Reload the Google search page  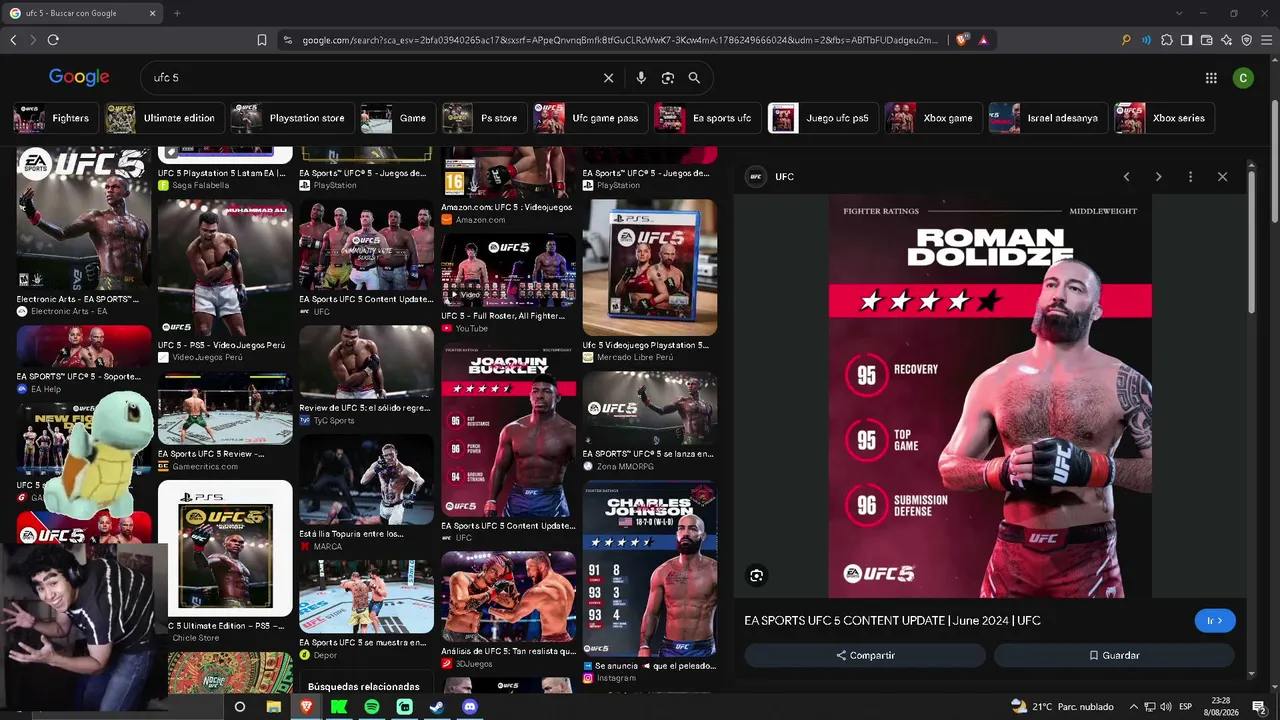point(53,40)
